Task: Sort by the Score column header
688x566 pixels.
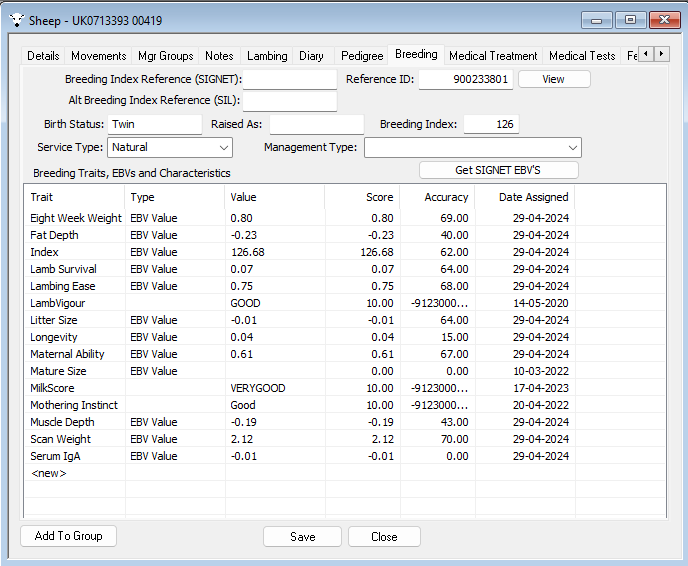Action: 362,197
